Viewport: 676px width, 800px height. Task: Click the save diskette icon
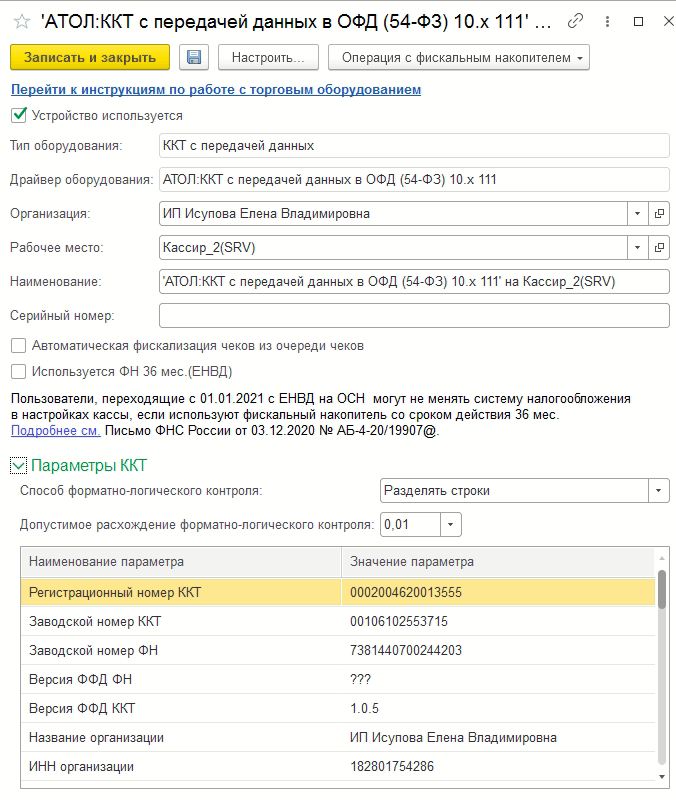click(x=193, y=58)
